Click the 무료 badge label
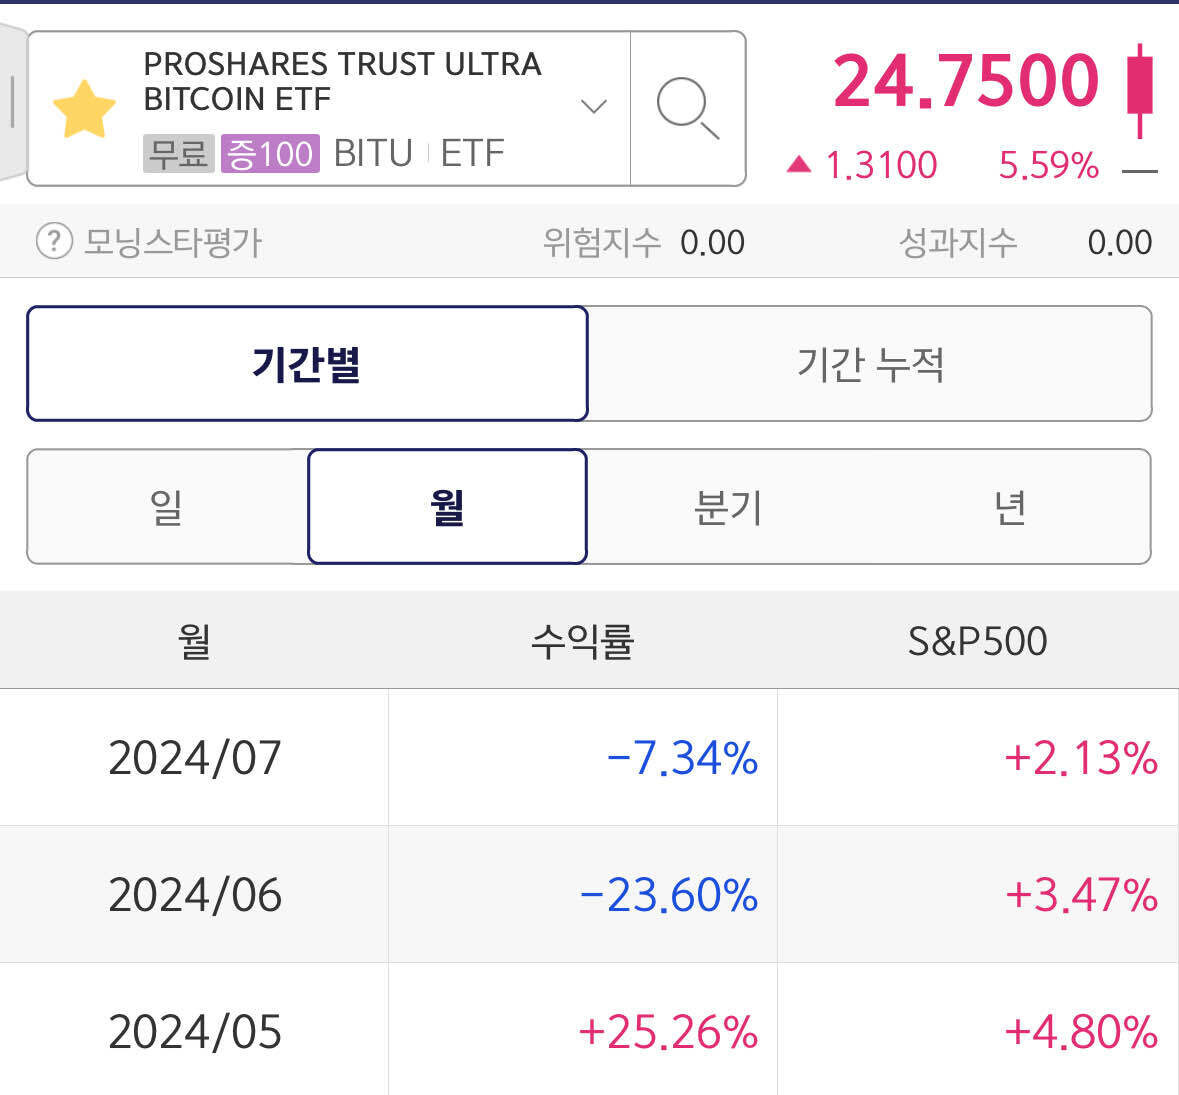1179x1095 pixels. 178,153
